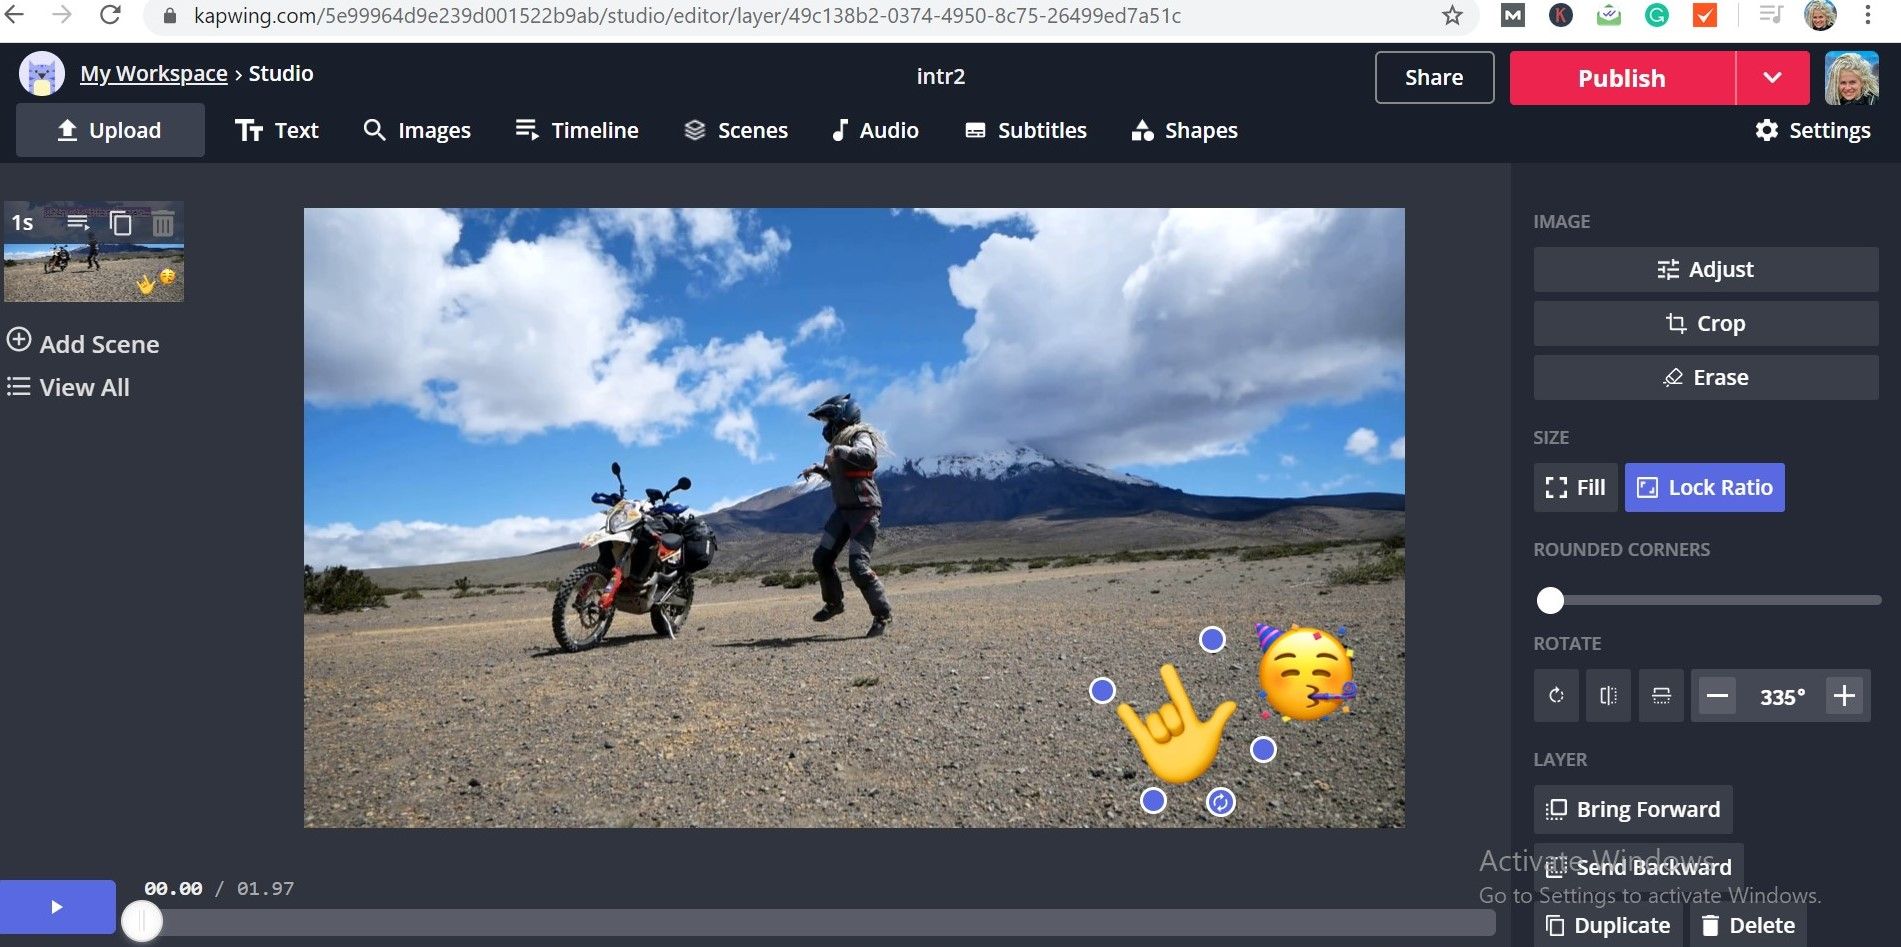Open the Subtitles tab

pyautogui.click(x=1025, y=131)
